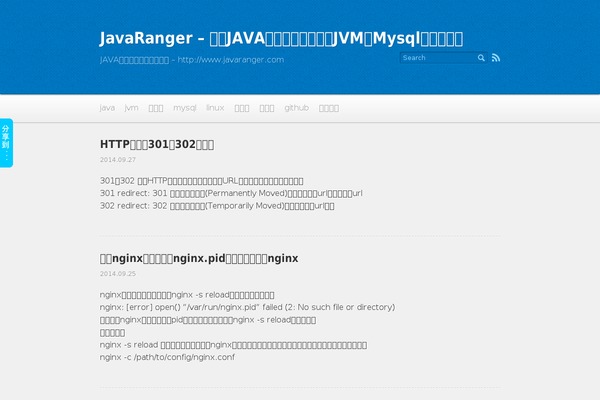
Task: Open the menu item just before github
Action: 267,108
